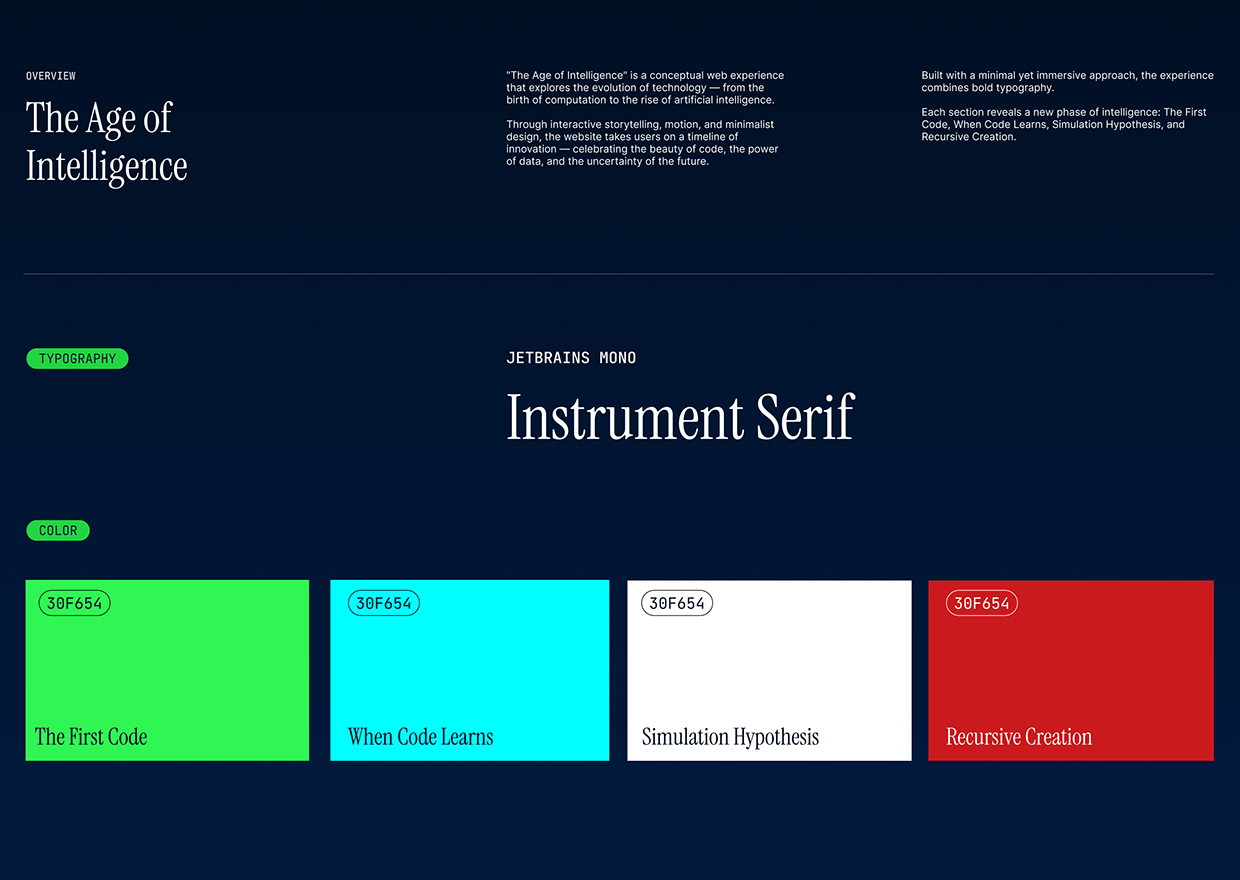Image resolution: width=1240 pixels, height=880 pixels.
Task: Click the hex code badge on cyan swatch
Action: [384, 603]
